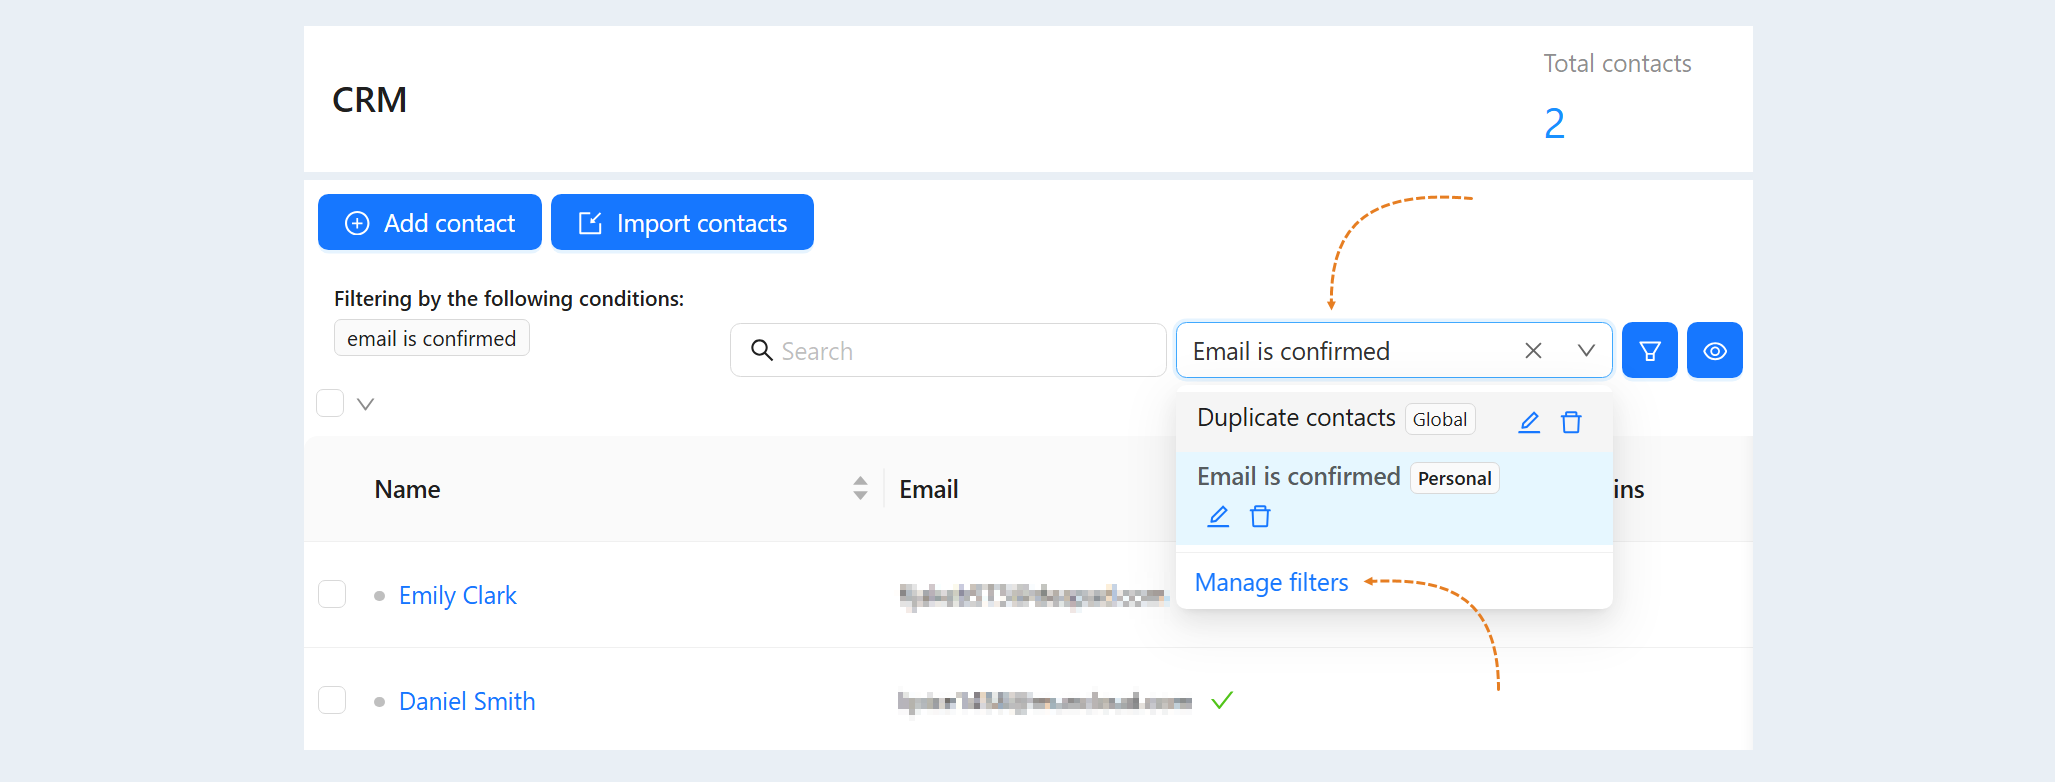
Task: Delete the Duplicate contacts filter
Action: tap(1571, 422)
